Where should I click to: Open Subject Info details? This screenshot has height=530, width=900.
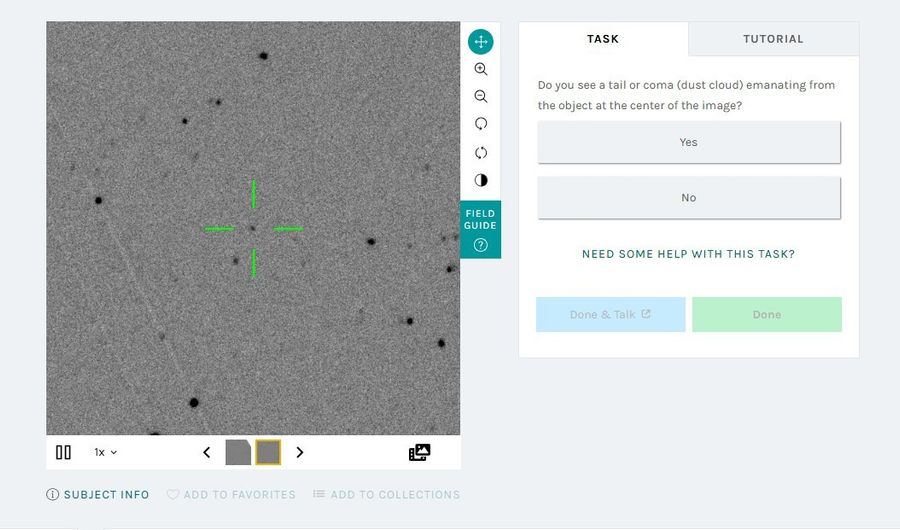point(98,494)
